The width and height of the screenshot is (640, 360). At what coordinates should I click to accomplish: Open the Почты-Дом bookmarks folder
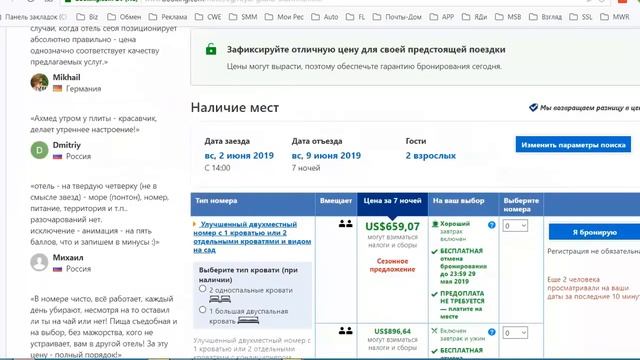(398, 17)
